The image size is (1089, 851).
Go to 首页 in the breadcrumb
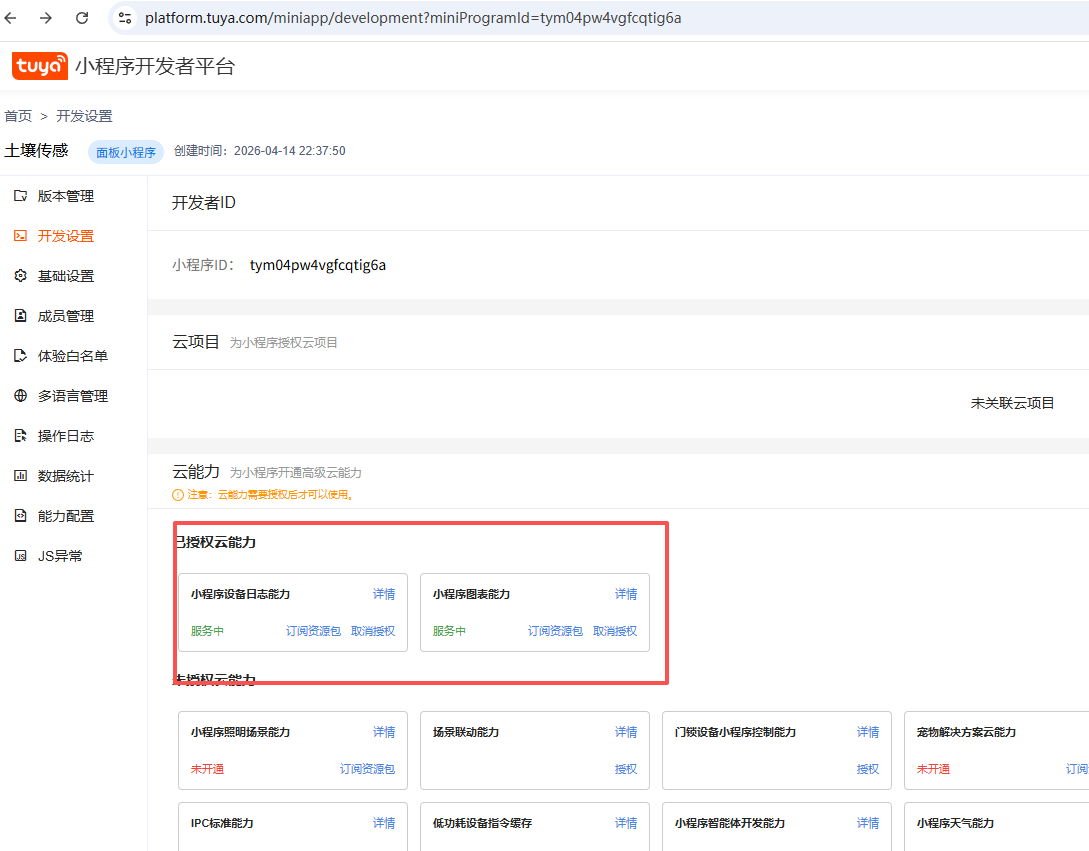coord(18,116)
